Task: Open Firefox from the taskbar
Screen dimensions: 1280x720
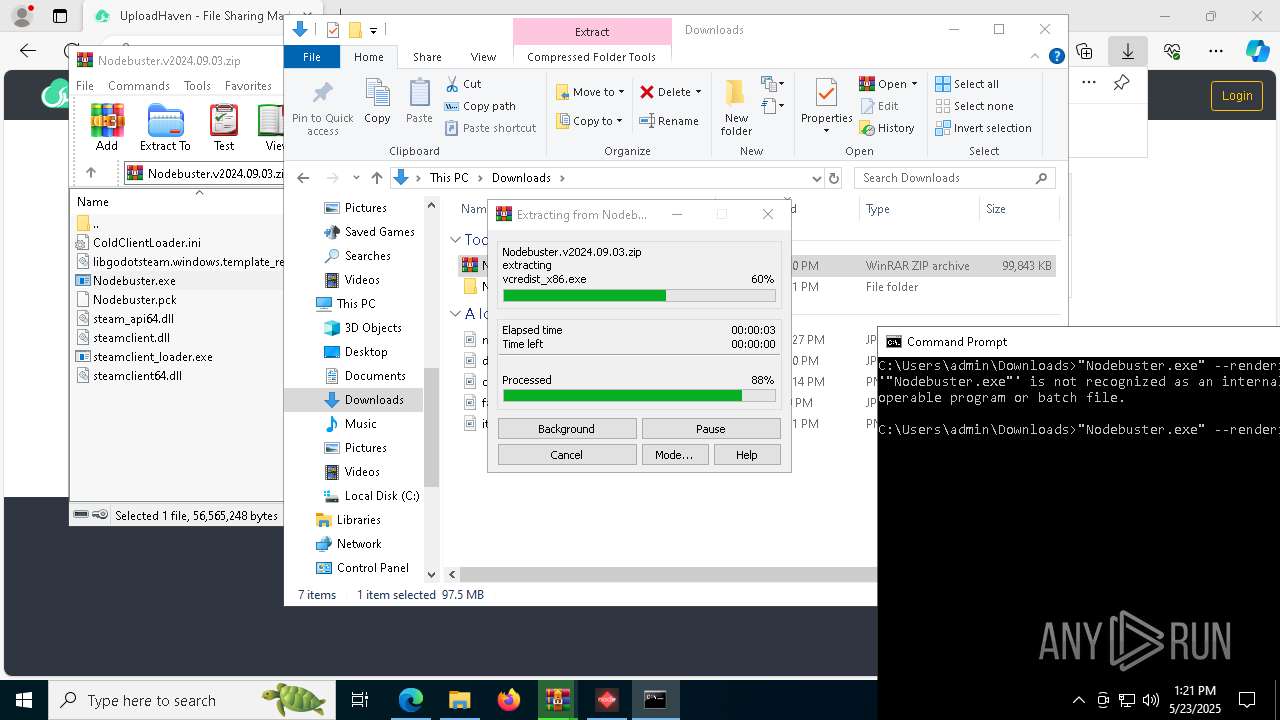Action: click(509, 700)
